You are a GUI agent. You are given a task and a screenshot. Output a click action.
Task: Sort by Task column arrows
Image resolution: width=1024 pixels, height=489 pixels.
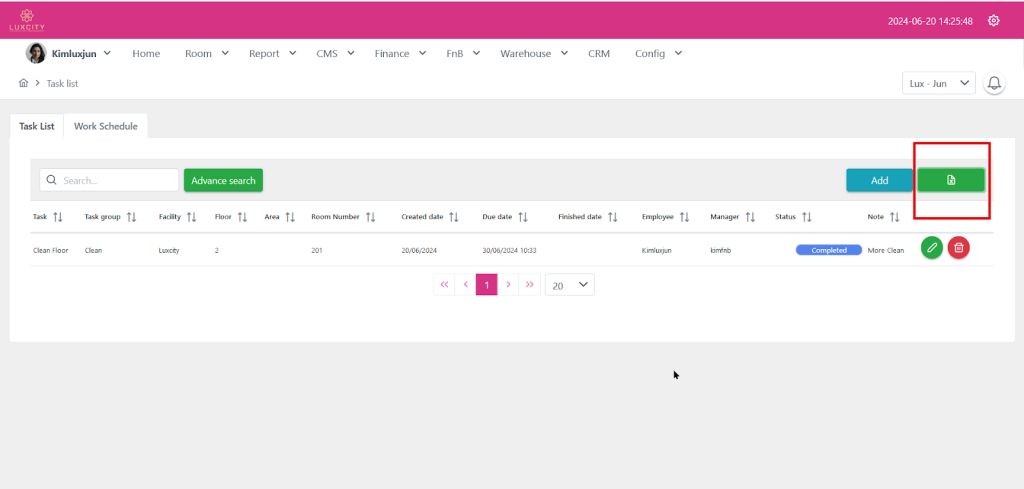(57, 217)
